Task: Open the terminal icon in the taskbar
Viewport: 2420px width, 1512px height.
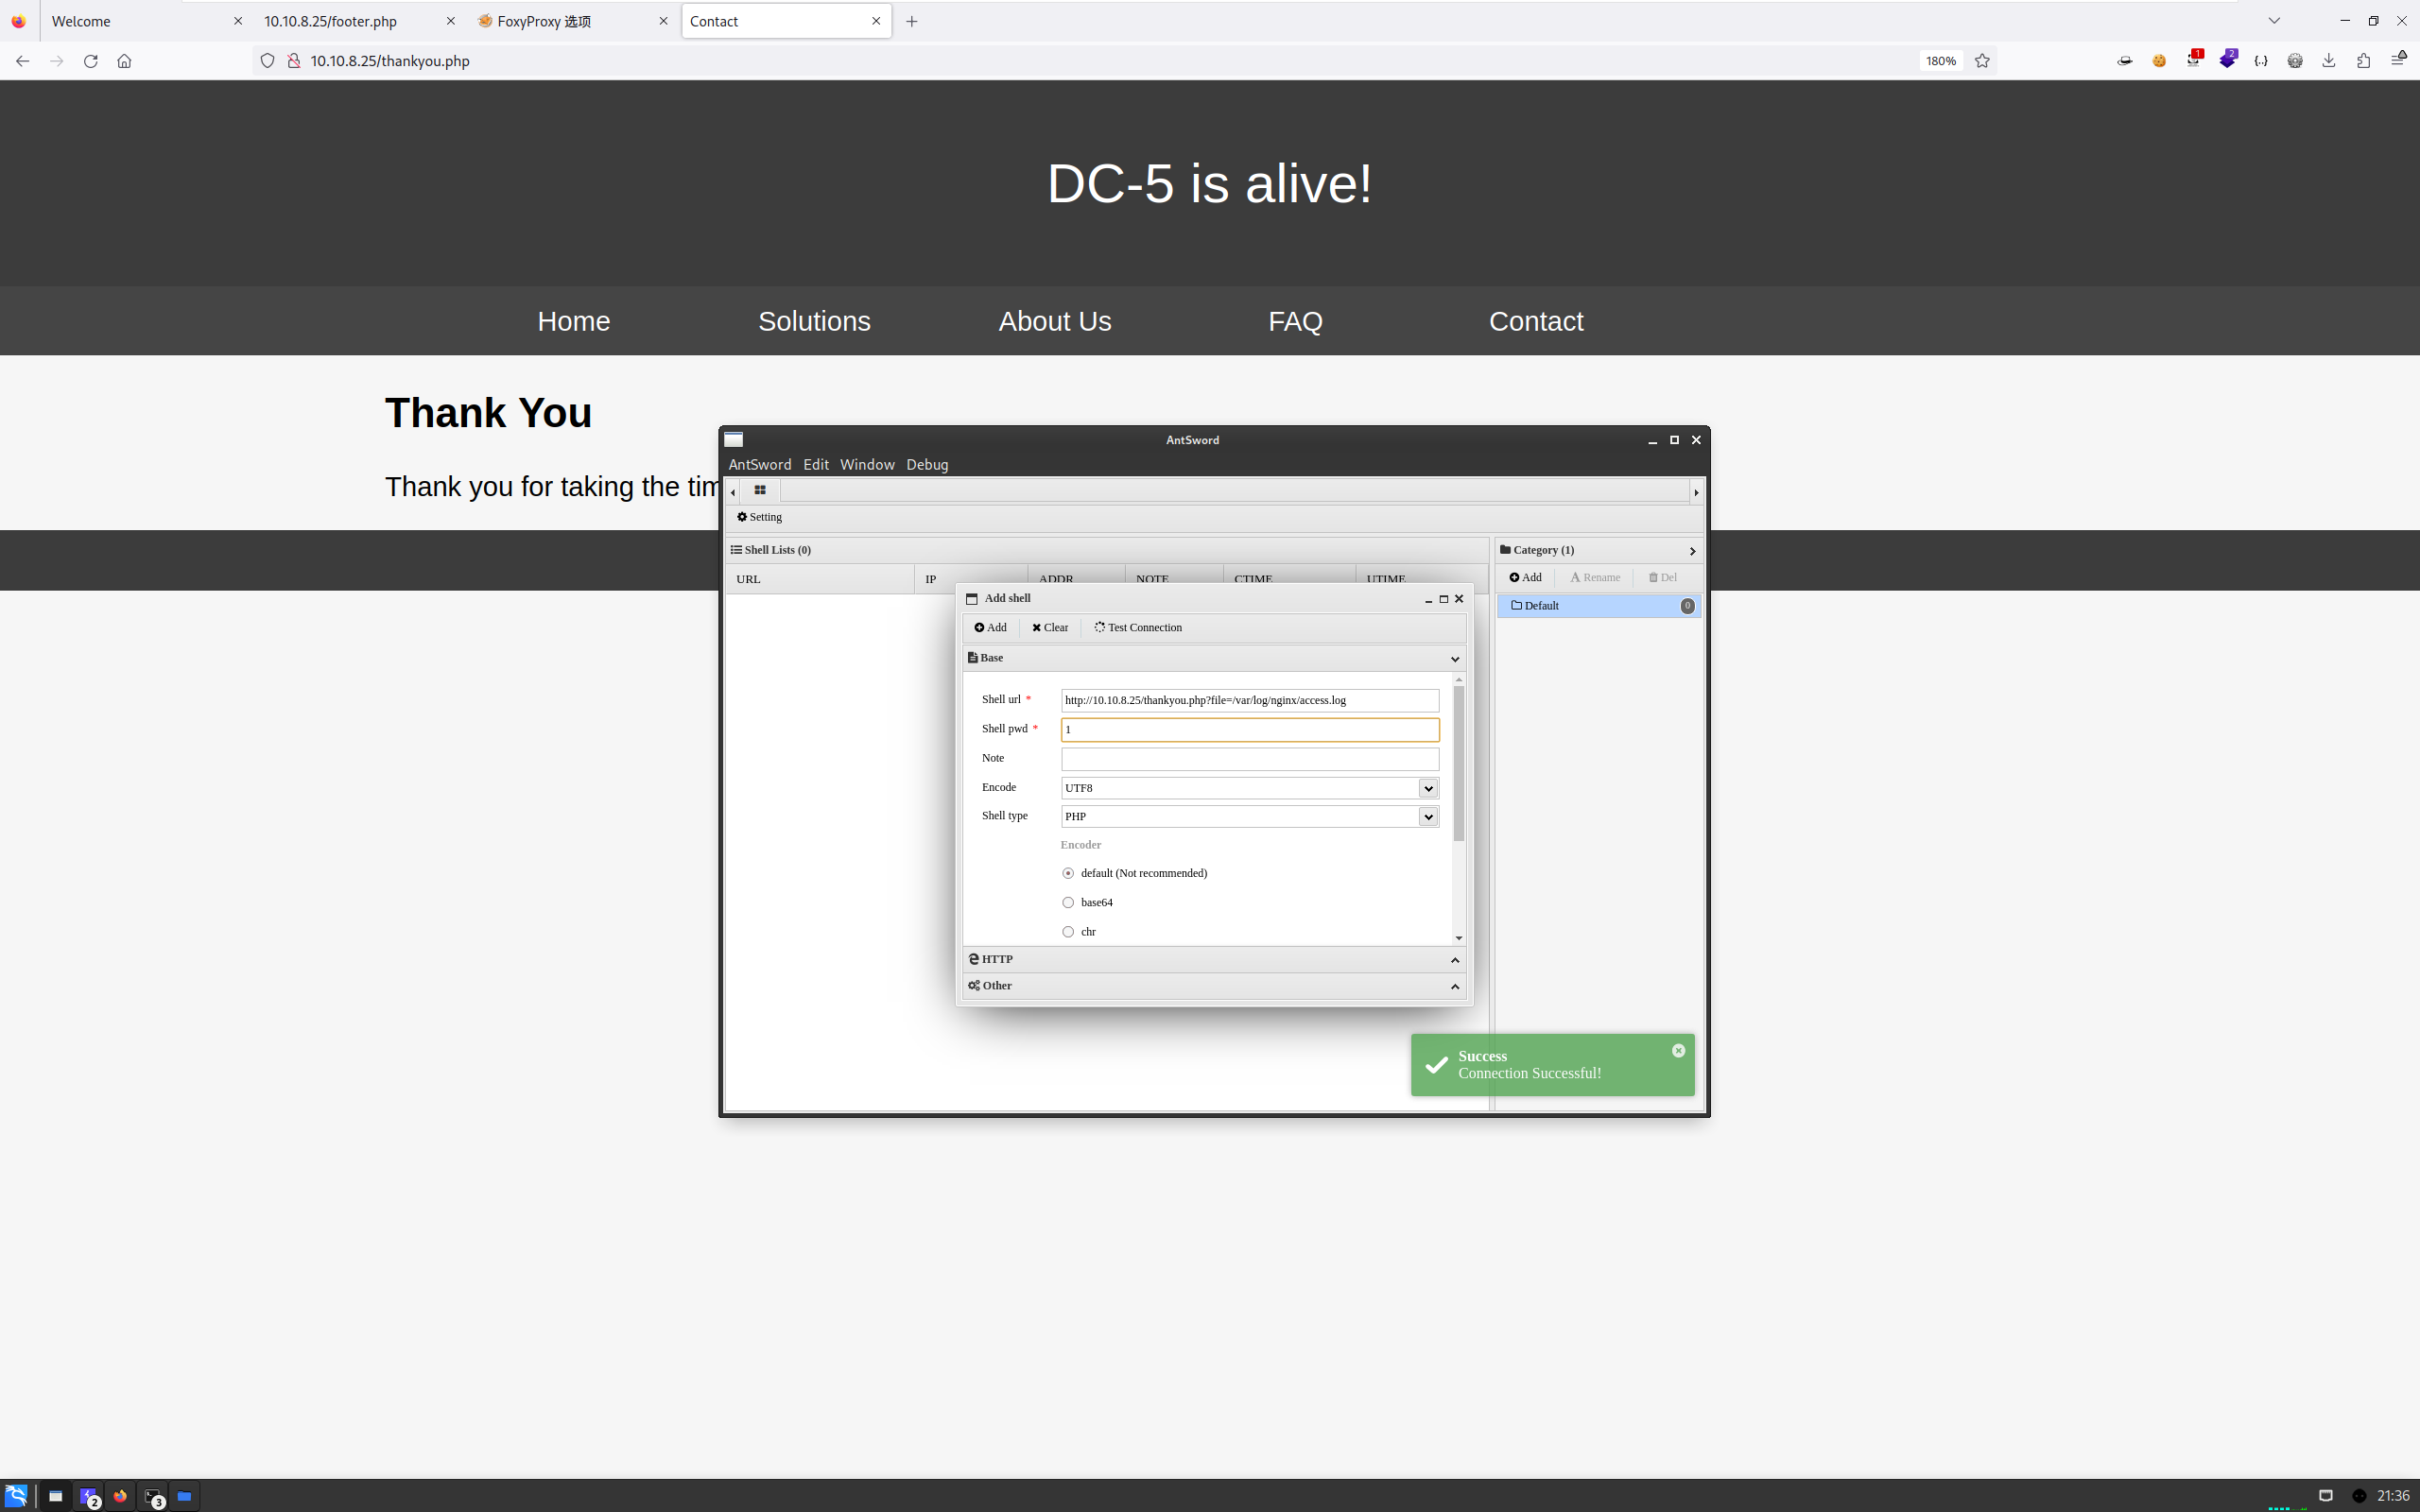Action: [153, 1496]
